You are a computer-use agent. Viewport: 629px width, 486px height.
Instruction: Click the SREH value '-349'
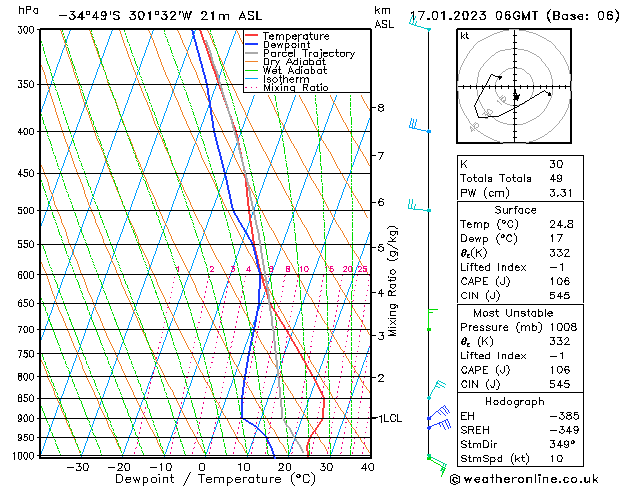(x=564, y=430)
